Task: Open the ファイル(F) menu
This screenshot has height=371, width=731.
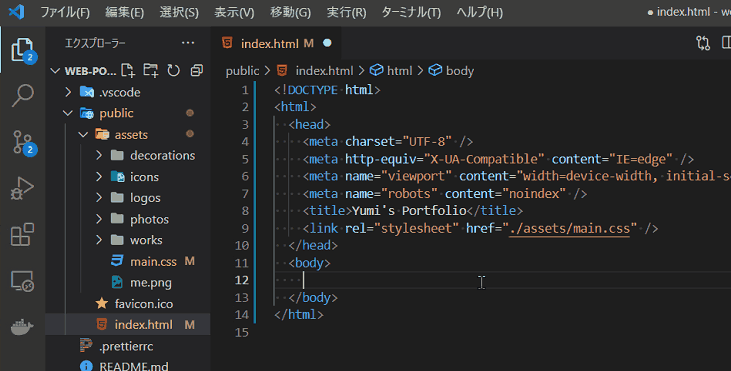Action: tap(65, 12)
